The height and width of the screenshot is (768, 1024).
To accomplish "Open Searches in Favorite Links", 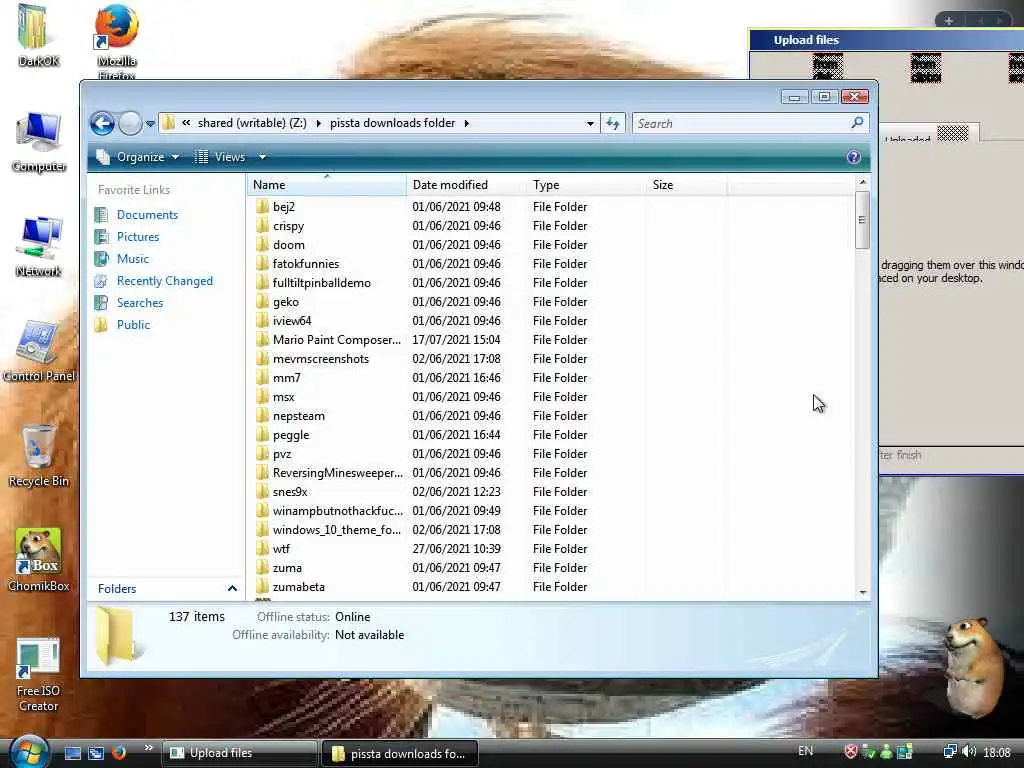I will 140,302.
